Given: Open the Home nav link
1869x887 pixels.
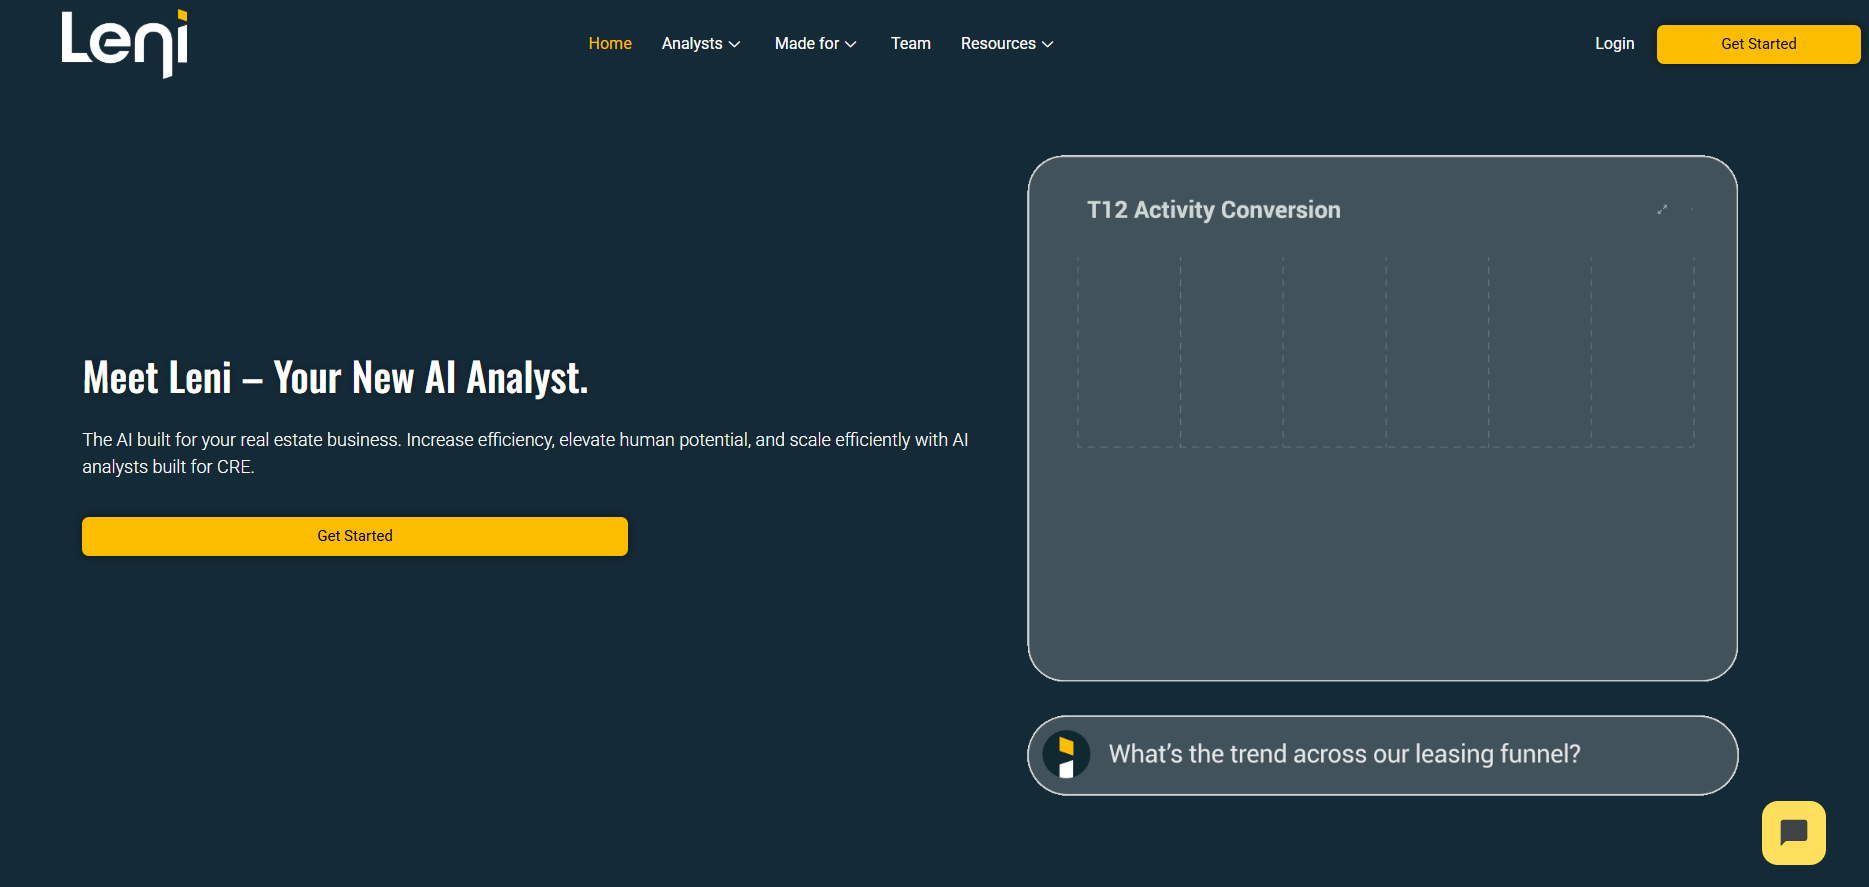Looking at the screenshot, I should (610, 44).
